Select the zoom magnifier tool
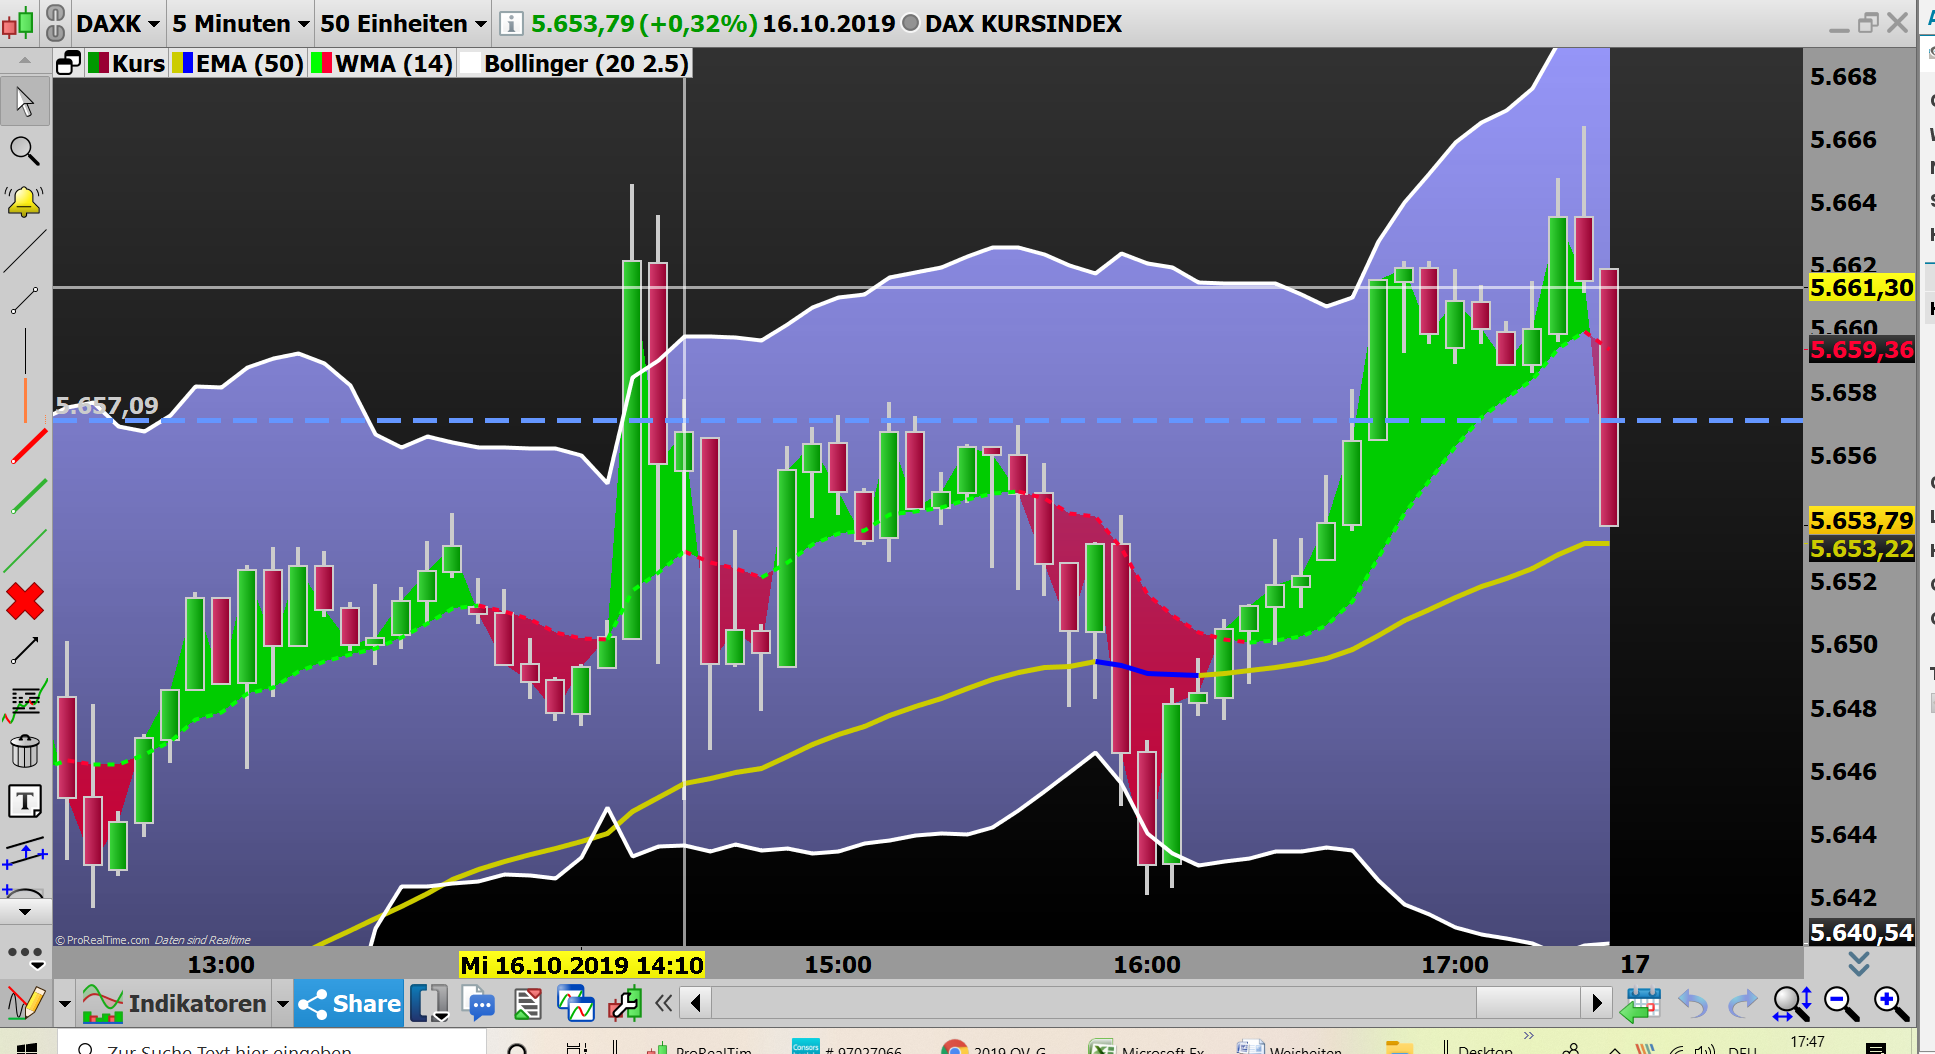 [x=24, y=151]
